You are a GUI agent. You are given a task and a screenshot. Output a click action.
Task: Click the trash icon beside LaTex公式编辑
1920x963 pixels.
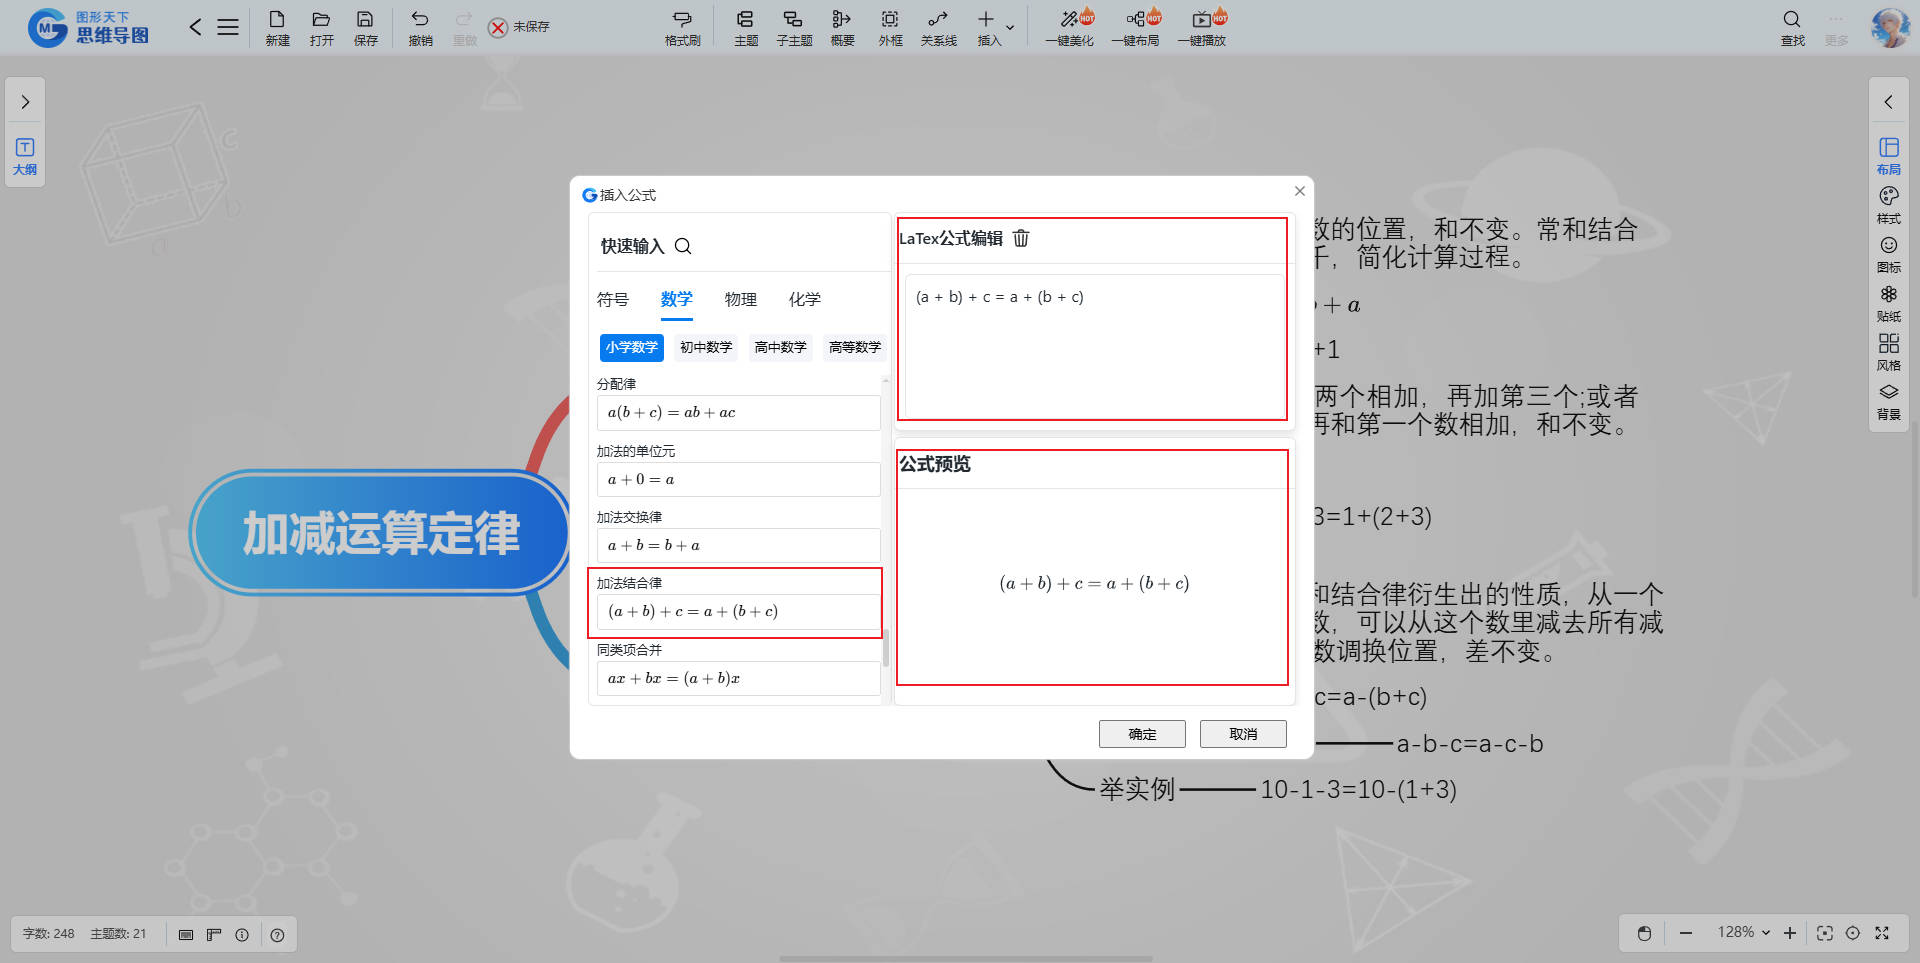(x=1021, y=238)
